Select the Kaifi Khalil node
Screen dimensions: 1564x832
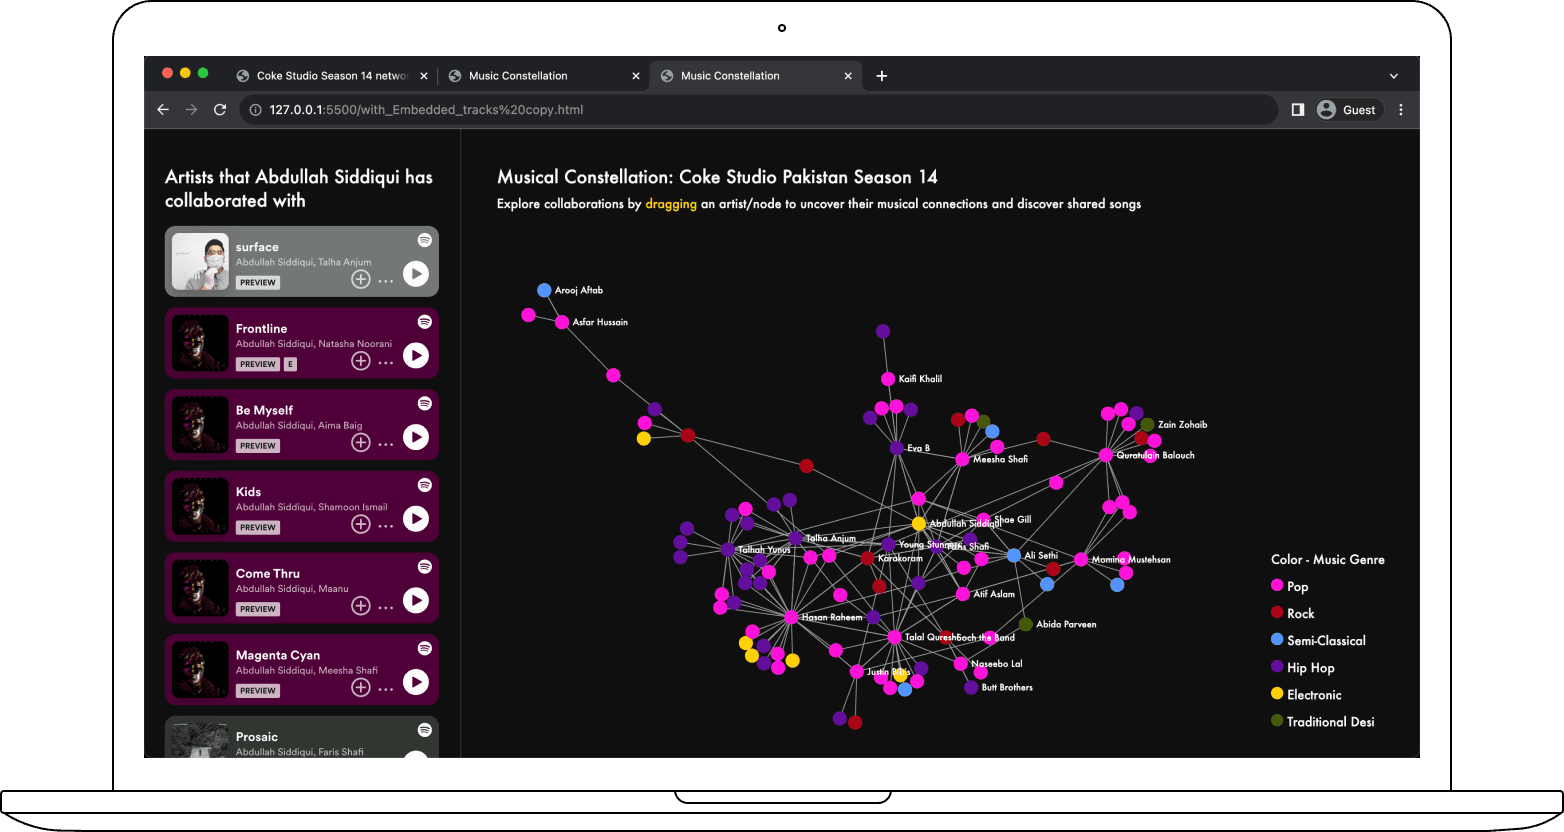coord(888,379)
